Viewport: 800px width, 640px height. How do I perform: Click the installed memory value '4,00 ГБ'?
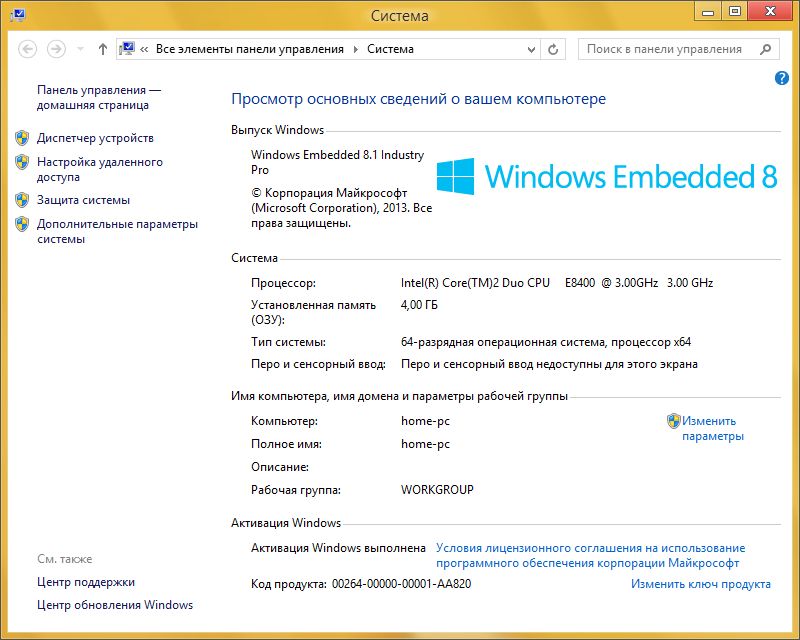pos(419,305)
